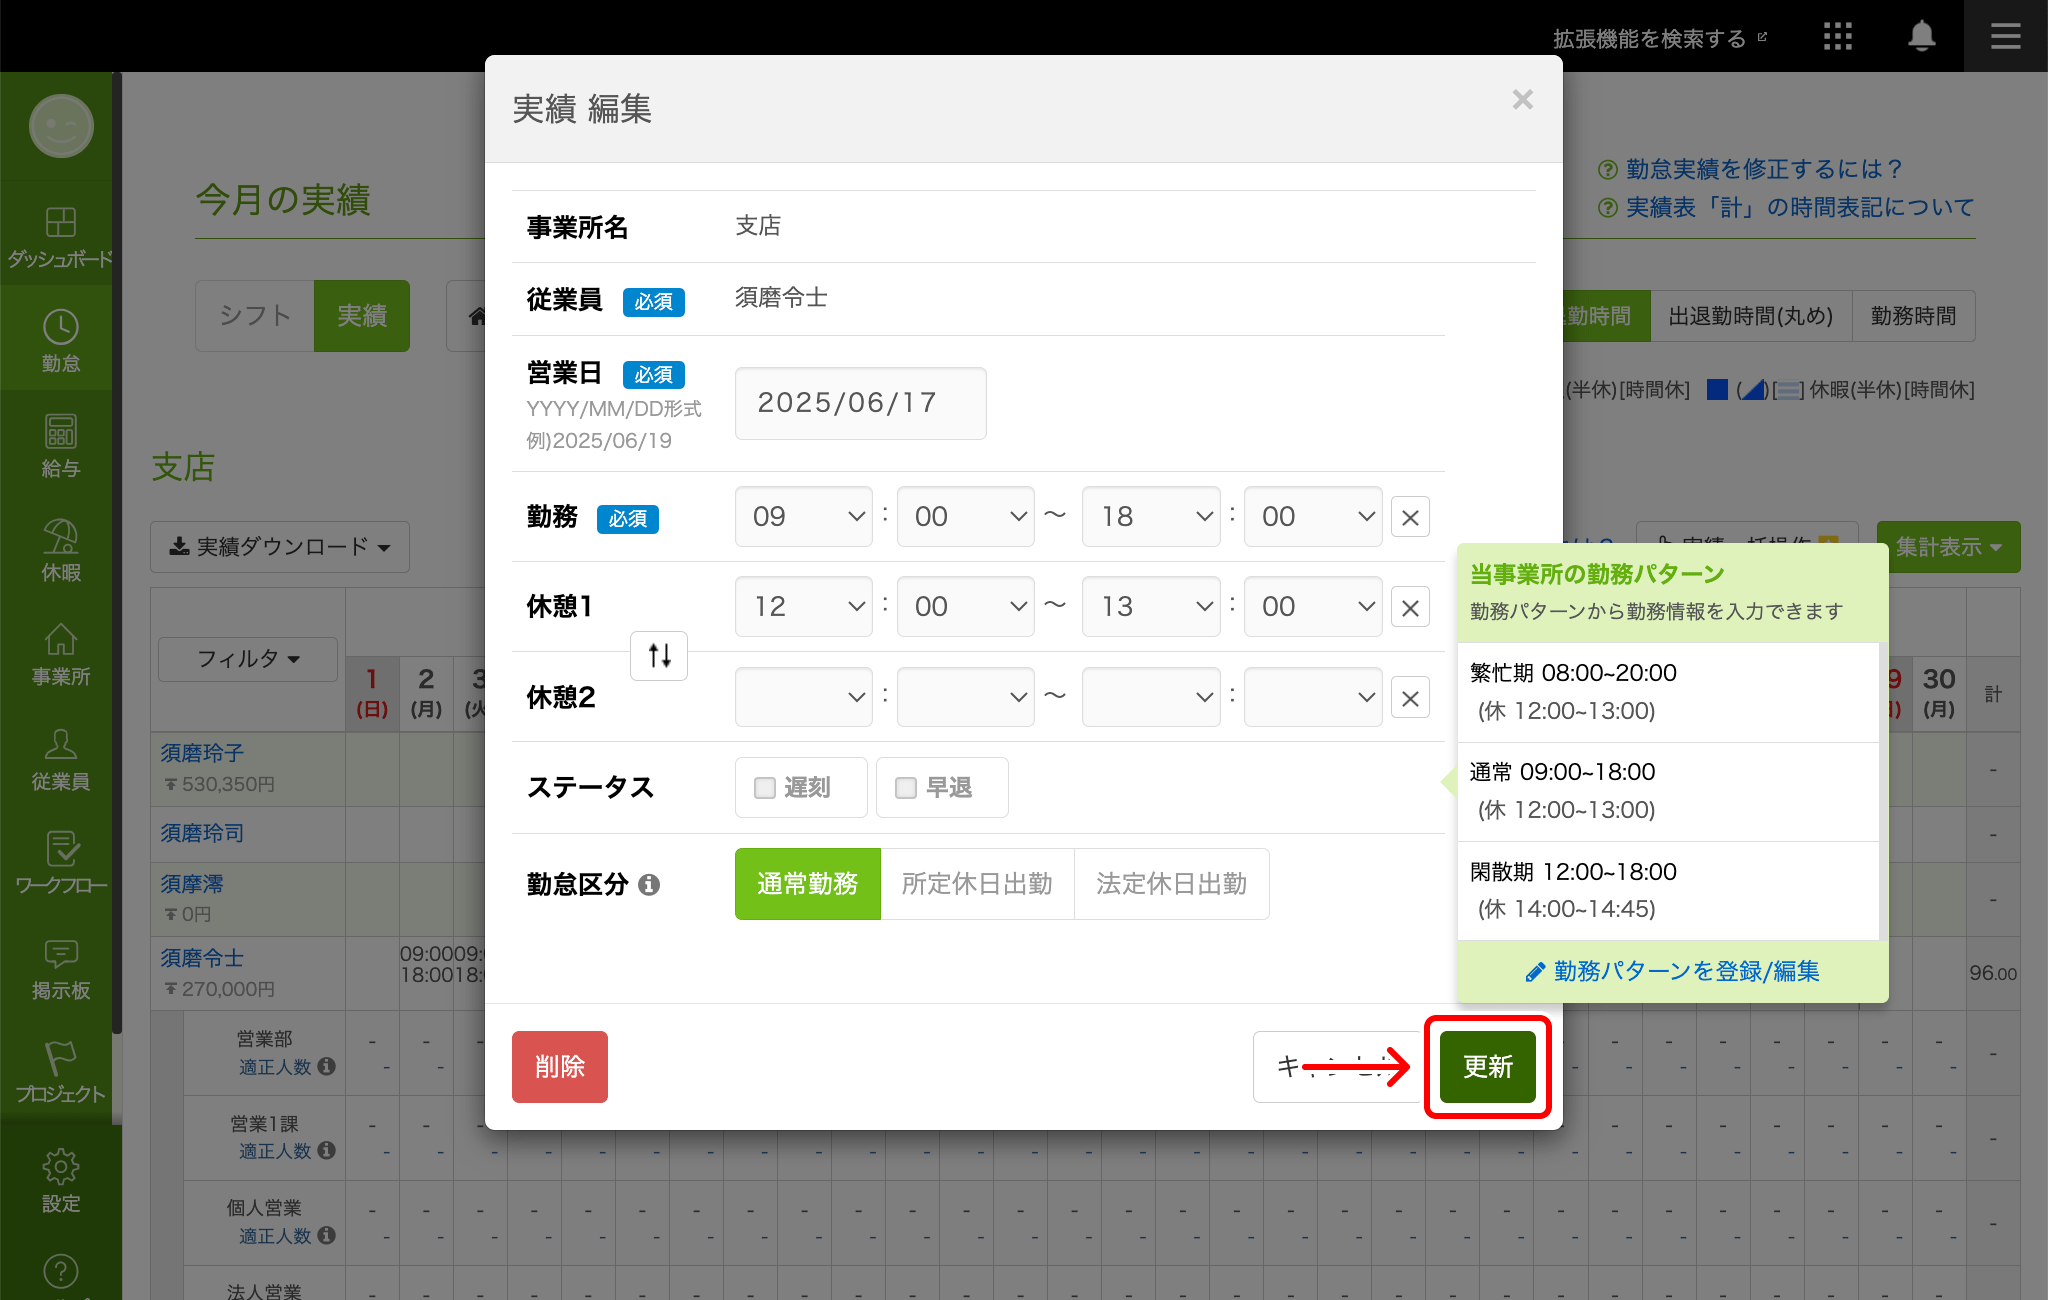Click the help question mark icon in sidebar
2048x1300 pixels.
61,1272
